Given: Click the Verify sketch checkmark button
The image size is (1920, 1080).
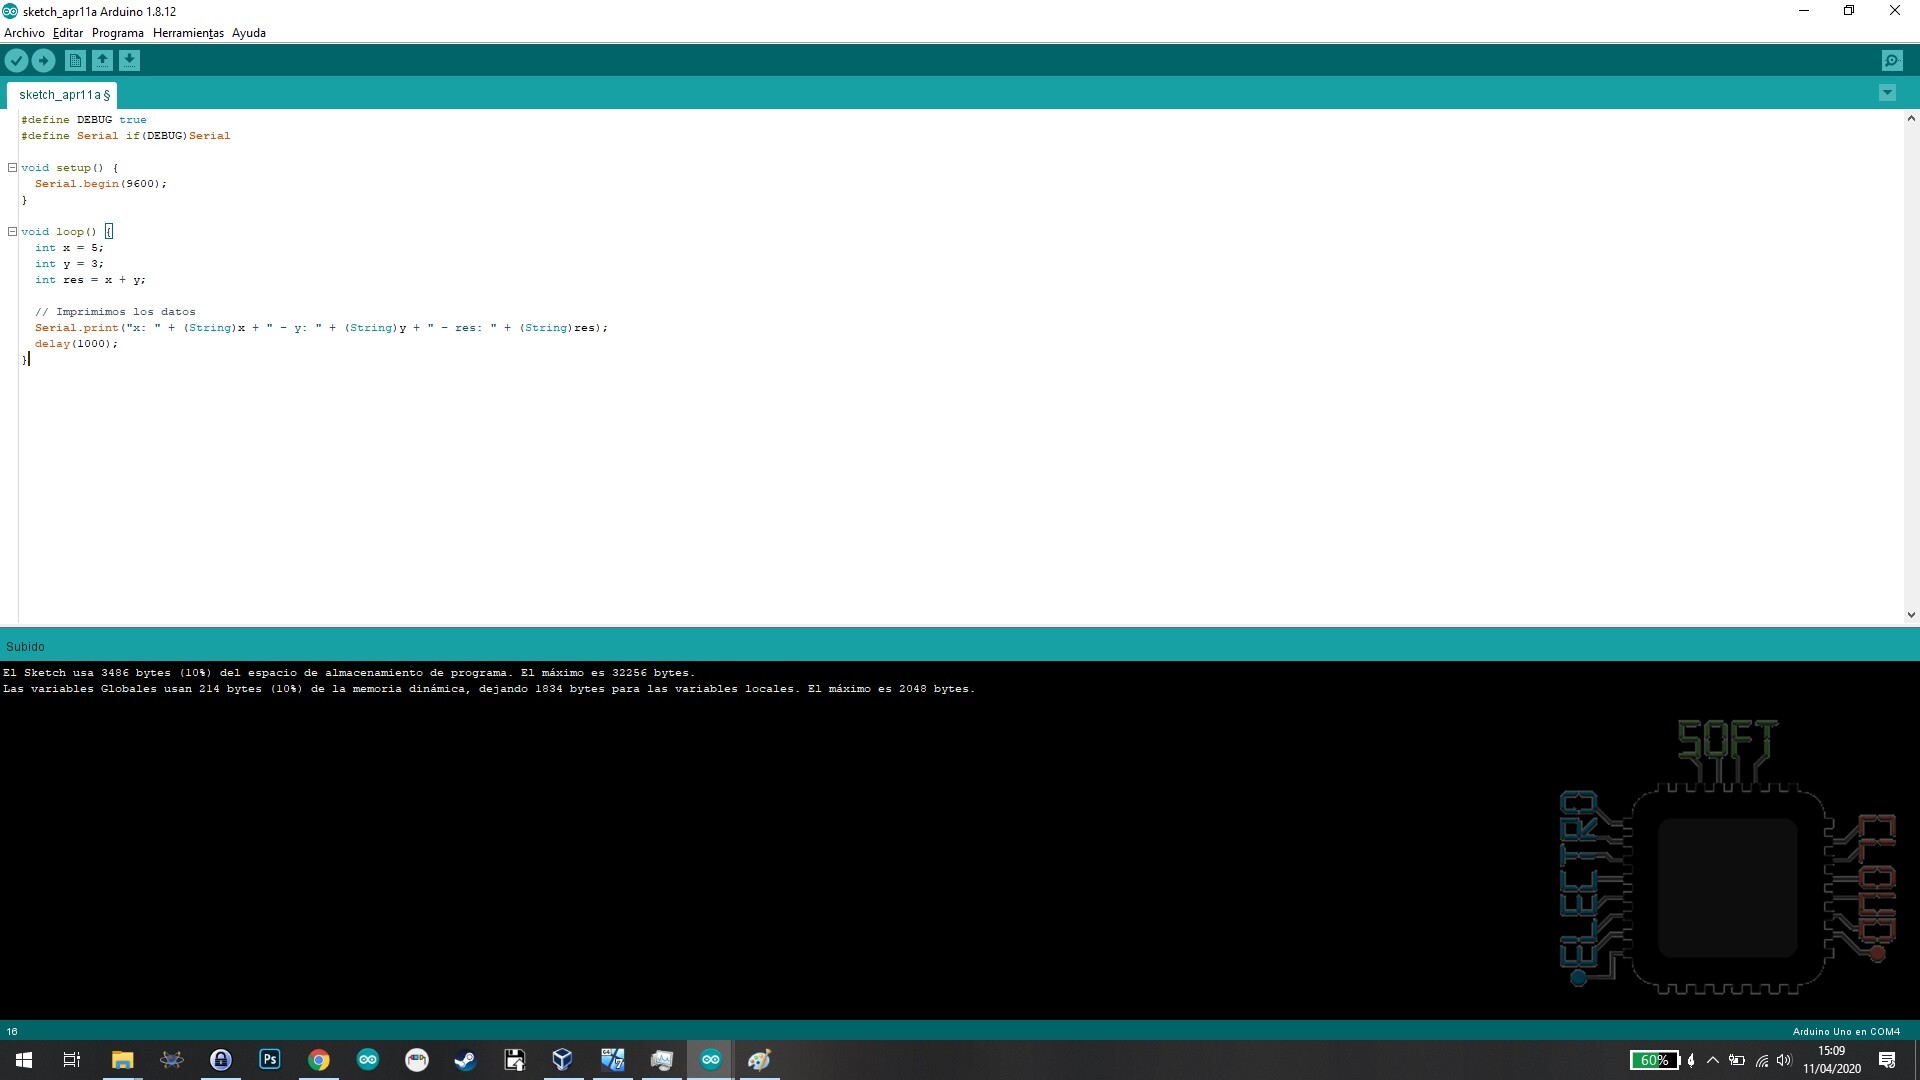Looking at the screenshot, I should (x=16, y=61).
